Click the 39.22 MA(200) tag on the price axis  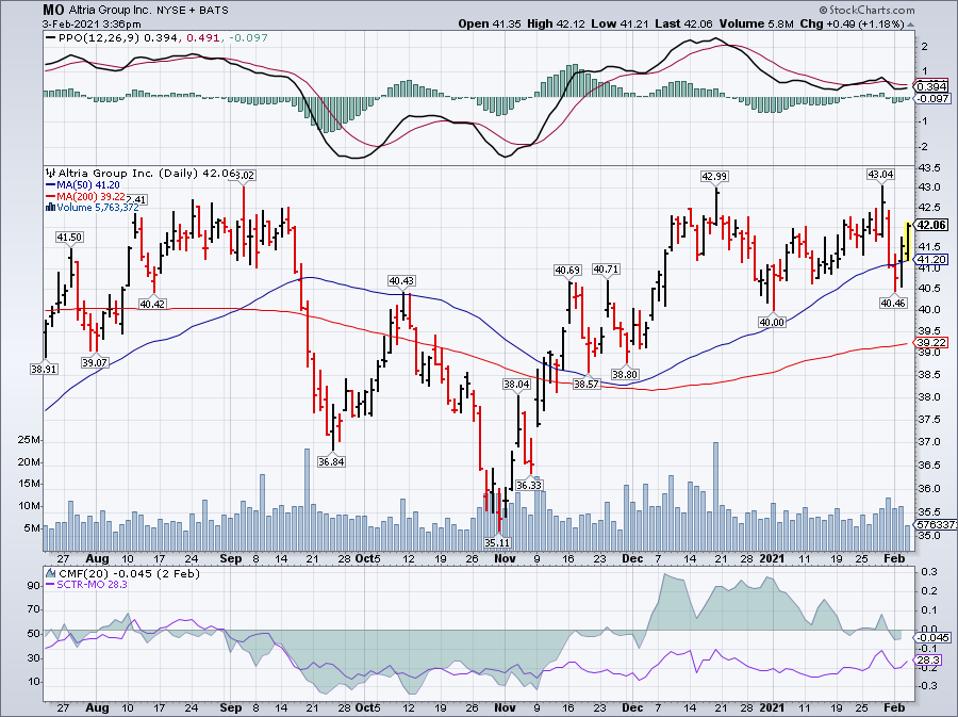[932, 343]
